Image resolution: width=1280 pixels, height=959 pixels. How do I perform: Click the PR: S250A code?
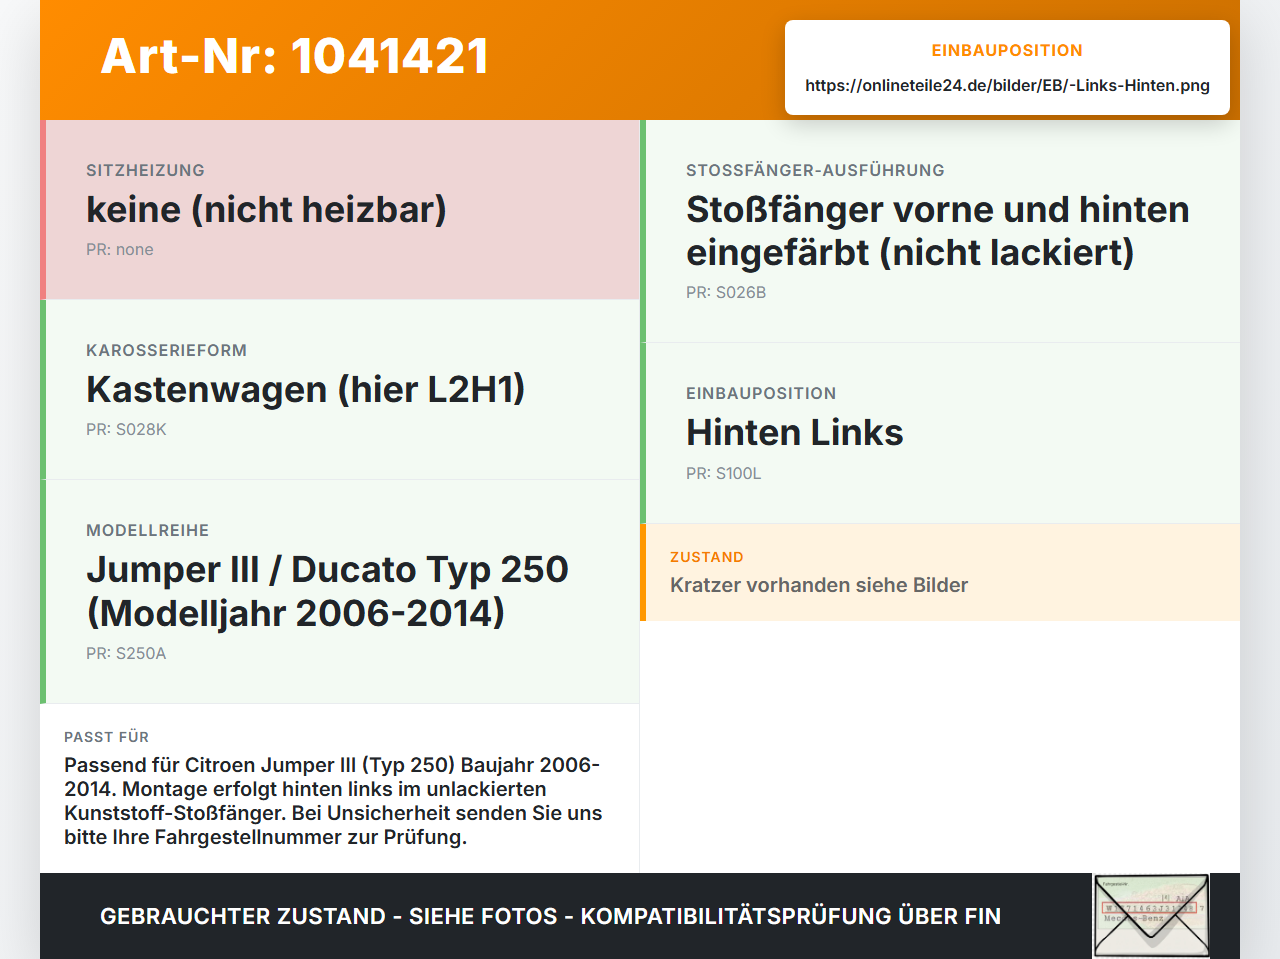126,653
